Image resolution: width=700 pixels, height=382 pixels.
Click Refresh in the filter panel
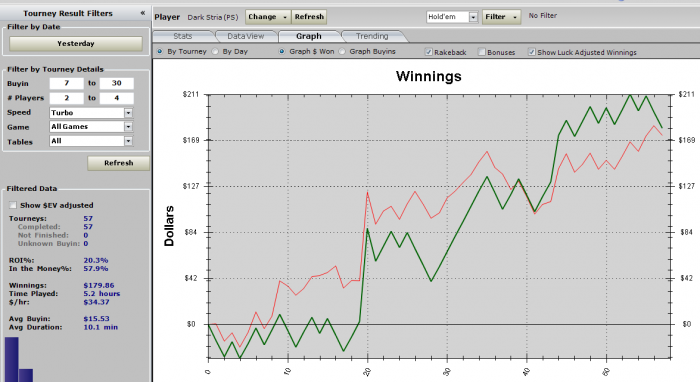(119, 163)
